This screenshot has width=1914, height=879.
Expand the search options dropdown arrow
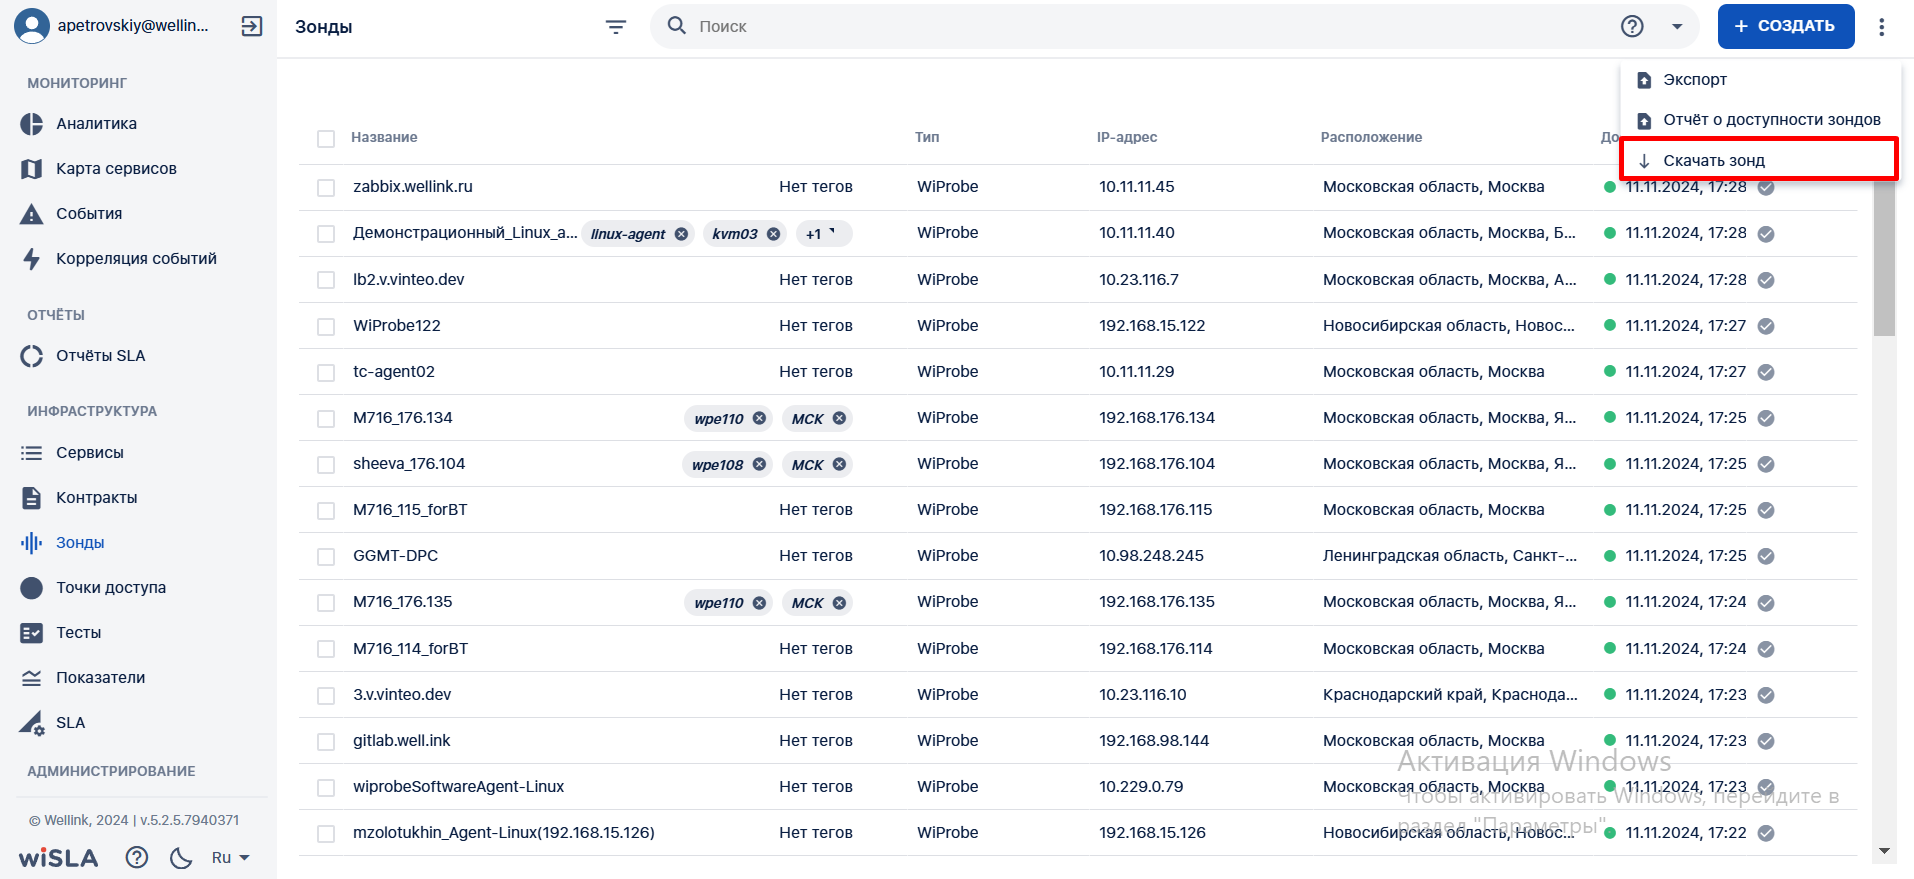click(x=1677, y=27)
